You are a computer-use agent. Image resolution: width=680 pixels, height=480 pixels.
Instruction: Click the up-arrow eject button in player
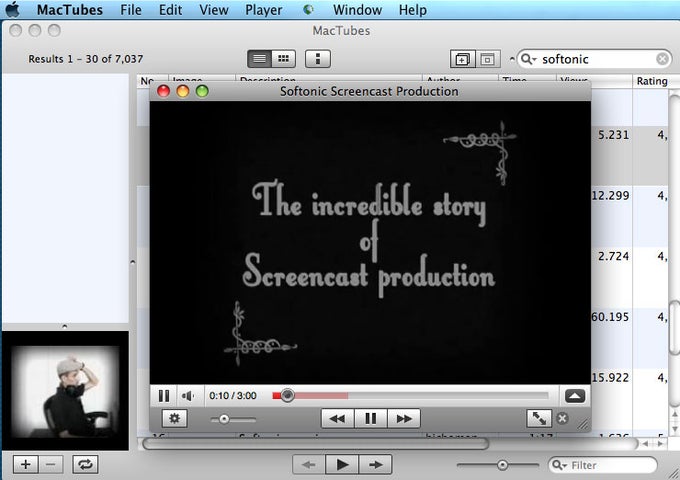click(x=575, y=395)
